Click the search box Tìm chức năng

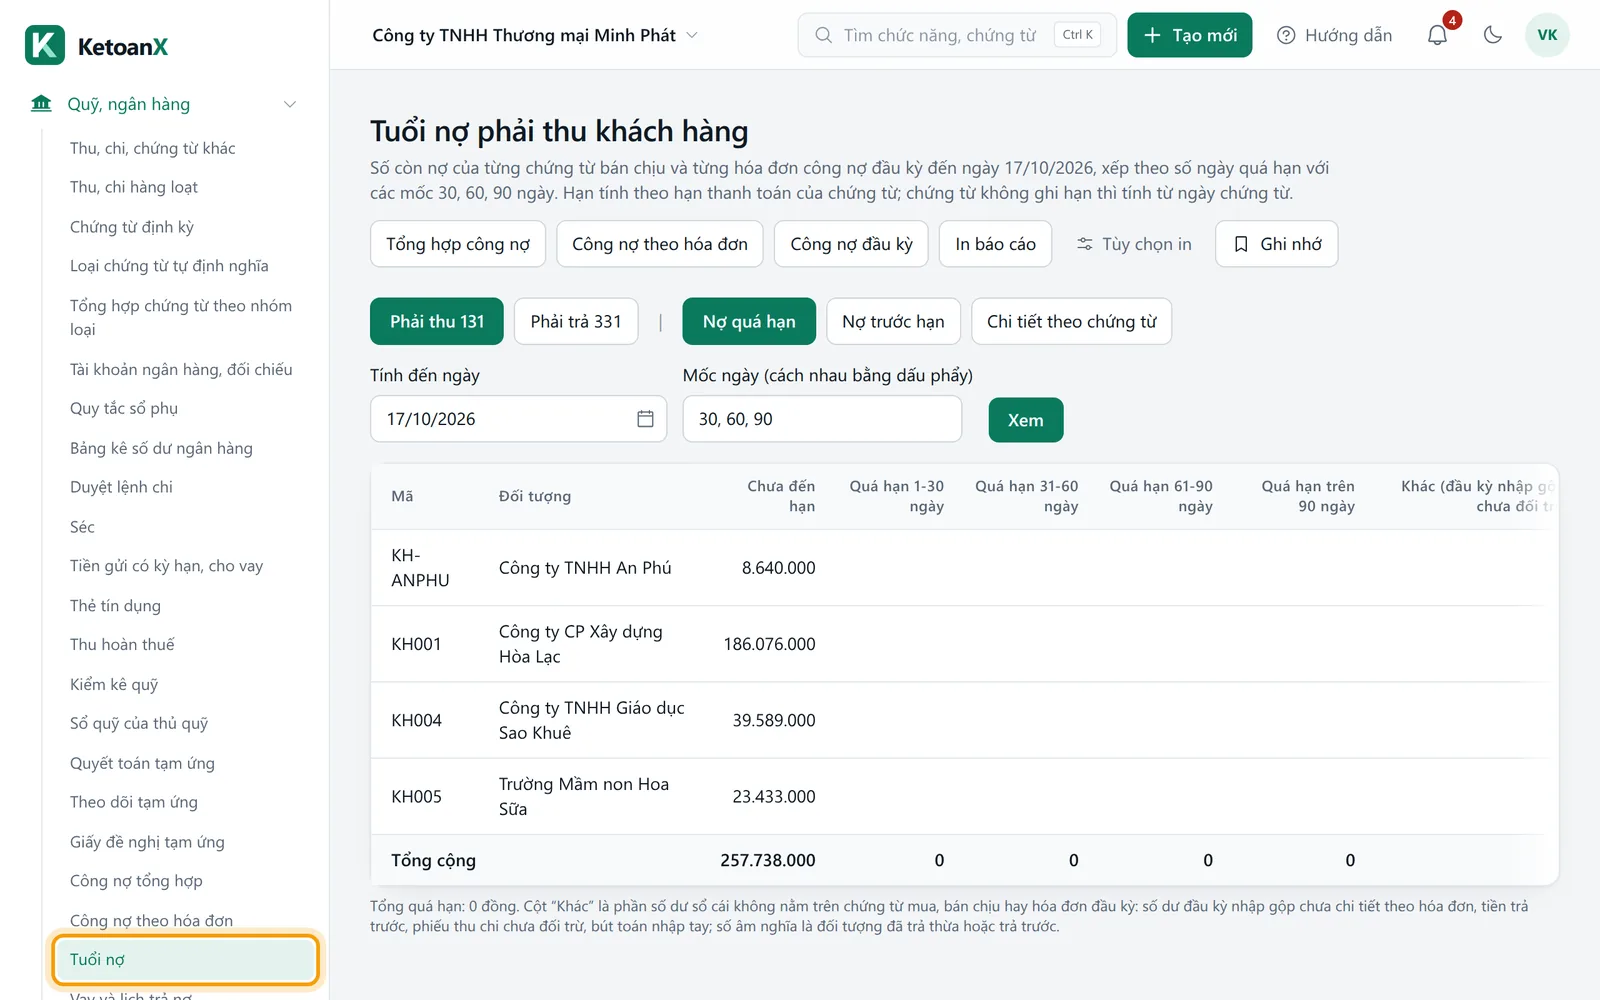957,35
